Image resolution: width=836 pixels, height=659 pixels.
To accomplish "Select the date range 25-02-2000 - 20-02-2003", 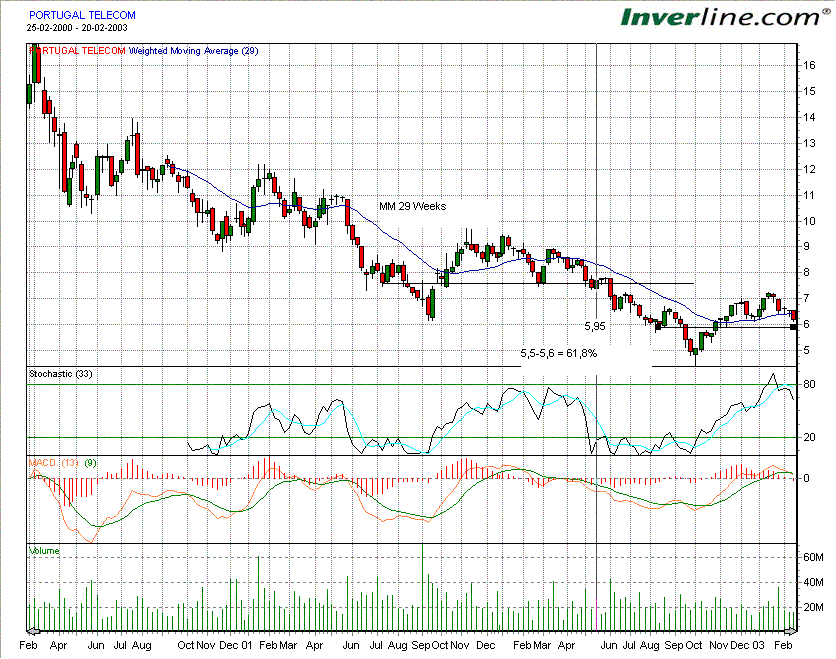I will (x=77, y=28).
